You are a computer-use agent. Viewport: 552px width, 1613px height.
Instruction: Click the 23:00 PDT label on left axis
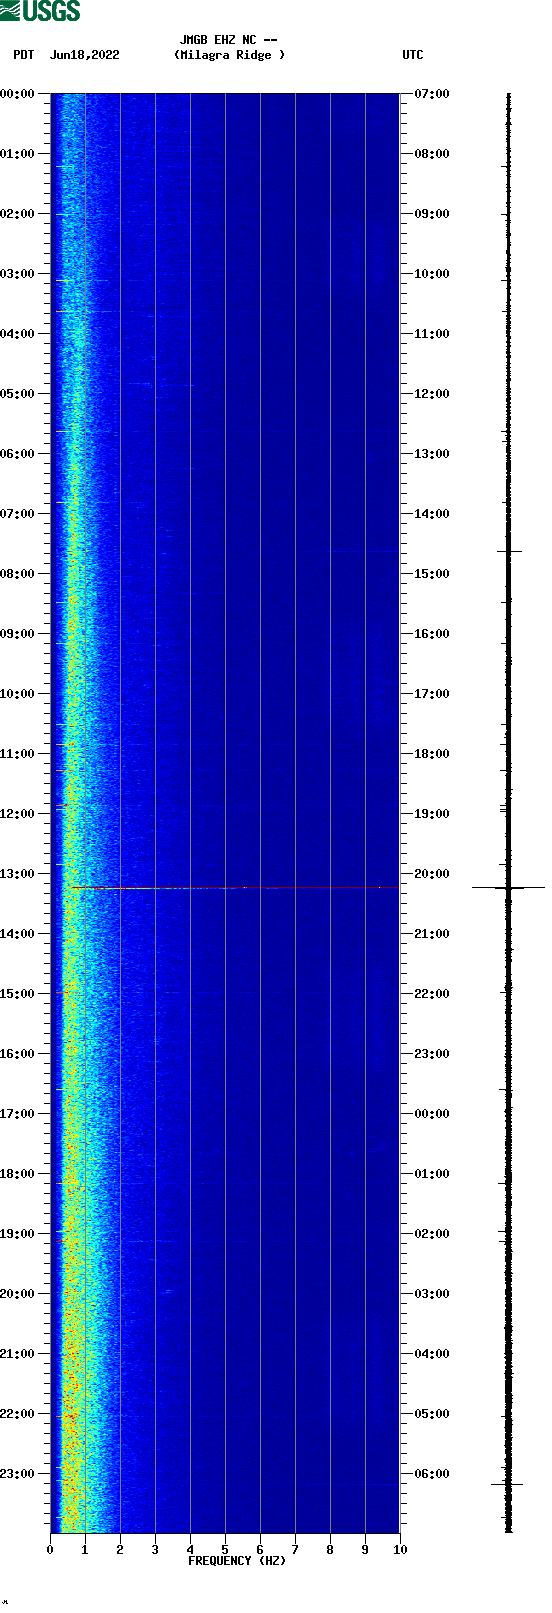click(x=18, y=1474)
